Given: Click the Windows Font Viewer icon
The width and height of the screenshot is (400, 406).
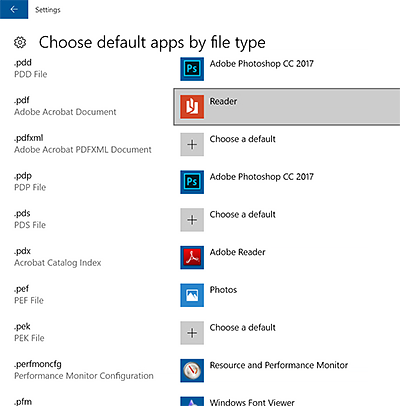Looking at the screenshot, I should point(192,401).
